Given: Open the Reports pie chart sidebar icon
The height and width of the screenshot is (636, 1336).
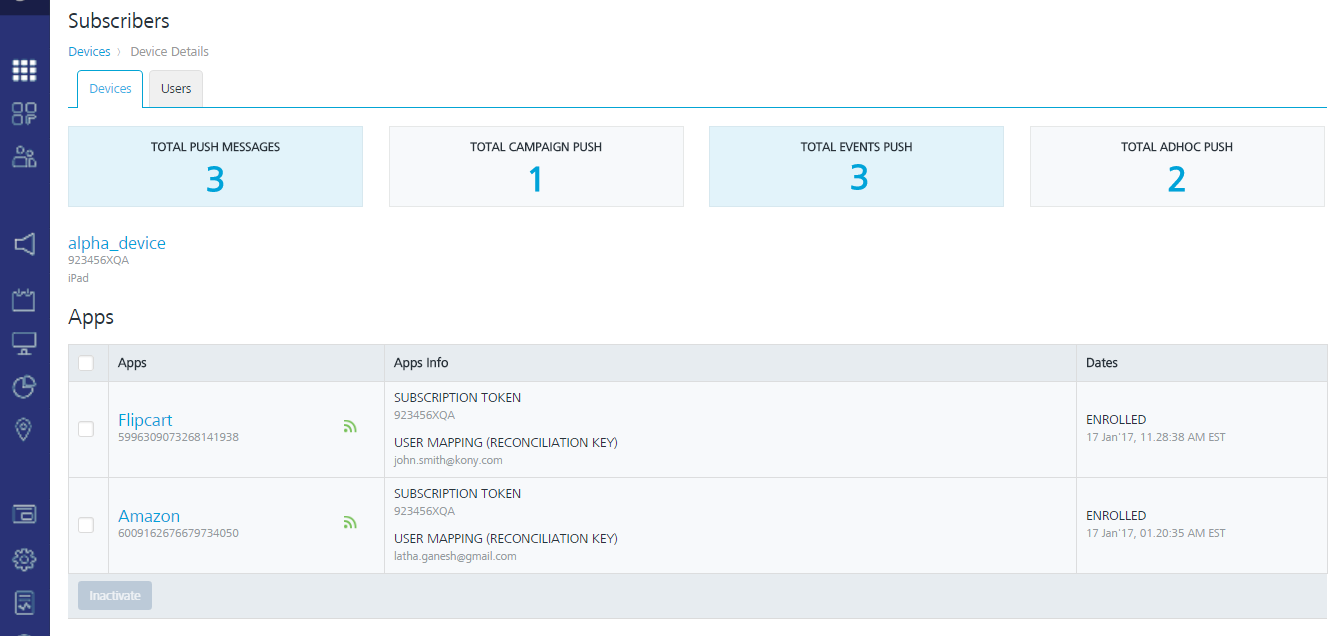Looking at the screenshot, I should 24,386.
